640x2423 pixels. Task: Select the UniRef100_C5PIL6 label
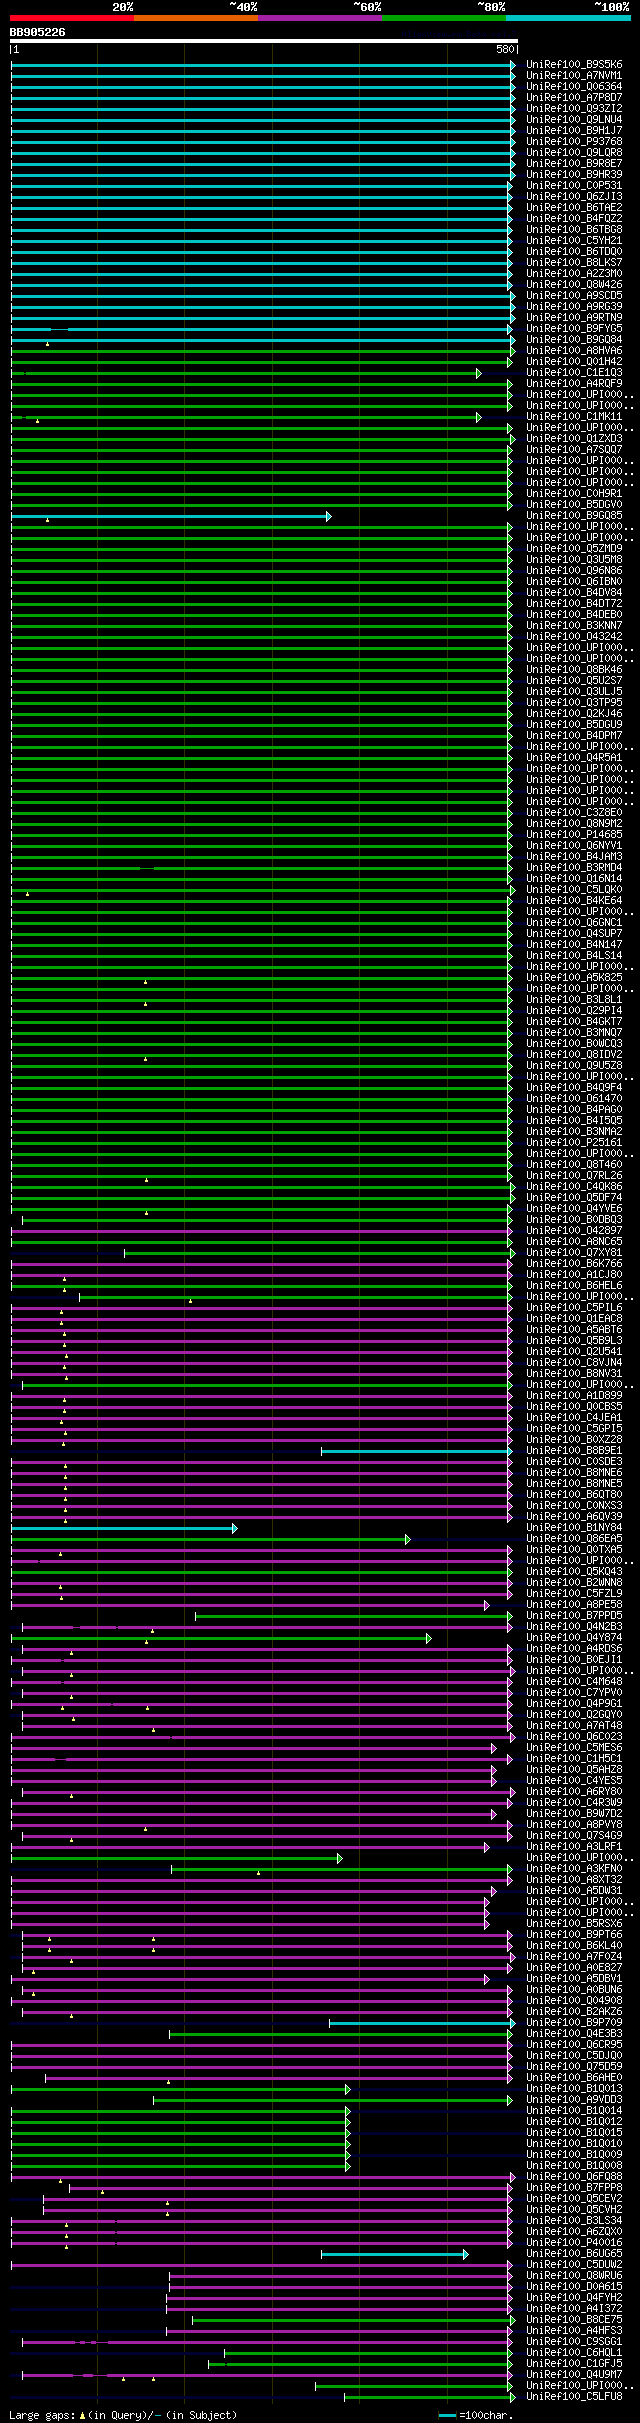(574, 1307)
